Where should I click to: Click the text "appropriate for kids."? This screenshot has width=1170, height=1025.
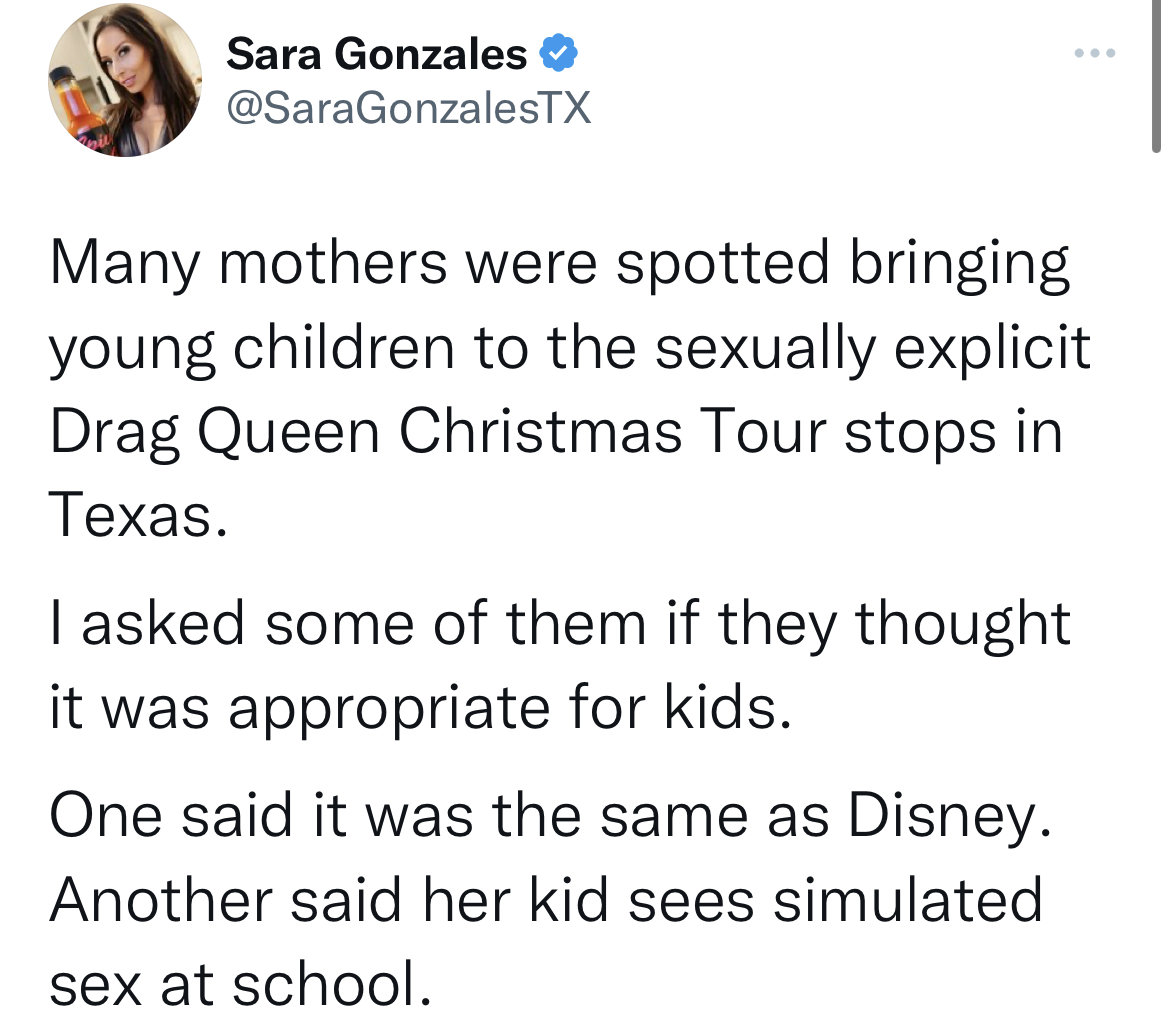coord(510,707)
